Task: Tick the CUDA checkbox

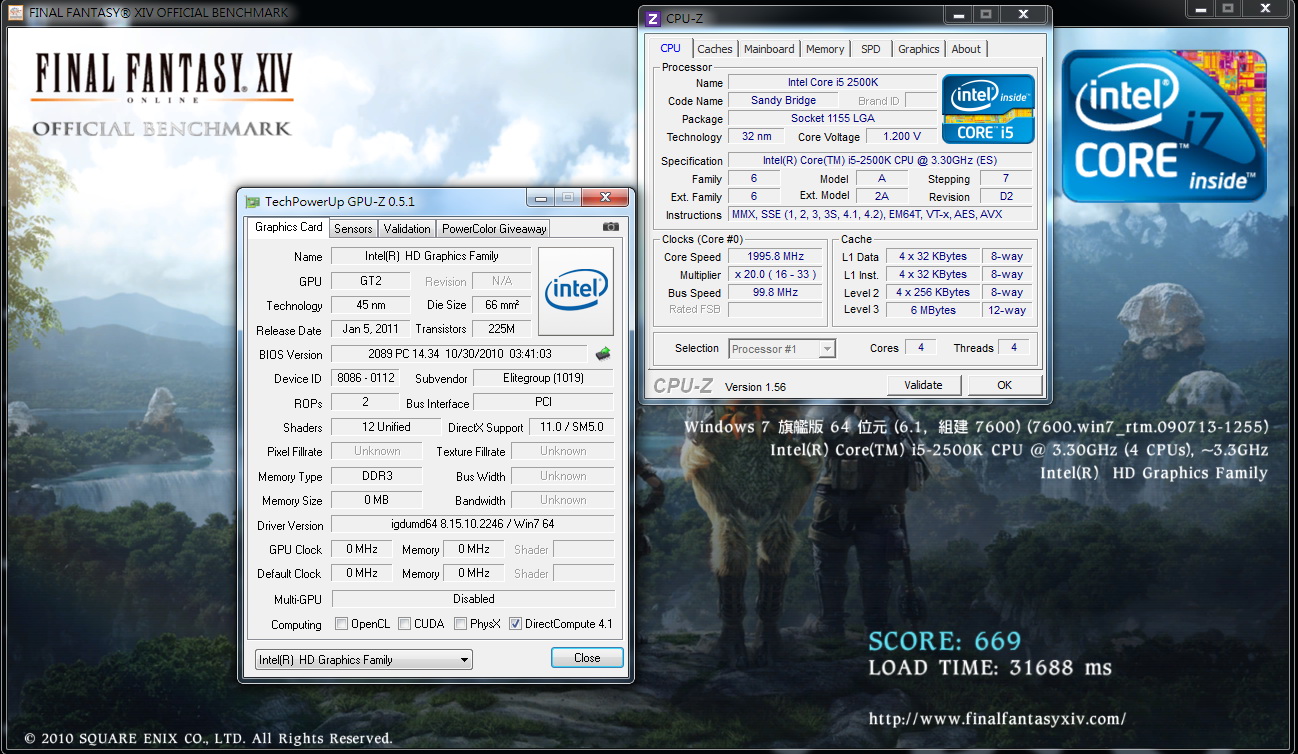Action: 405,624
